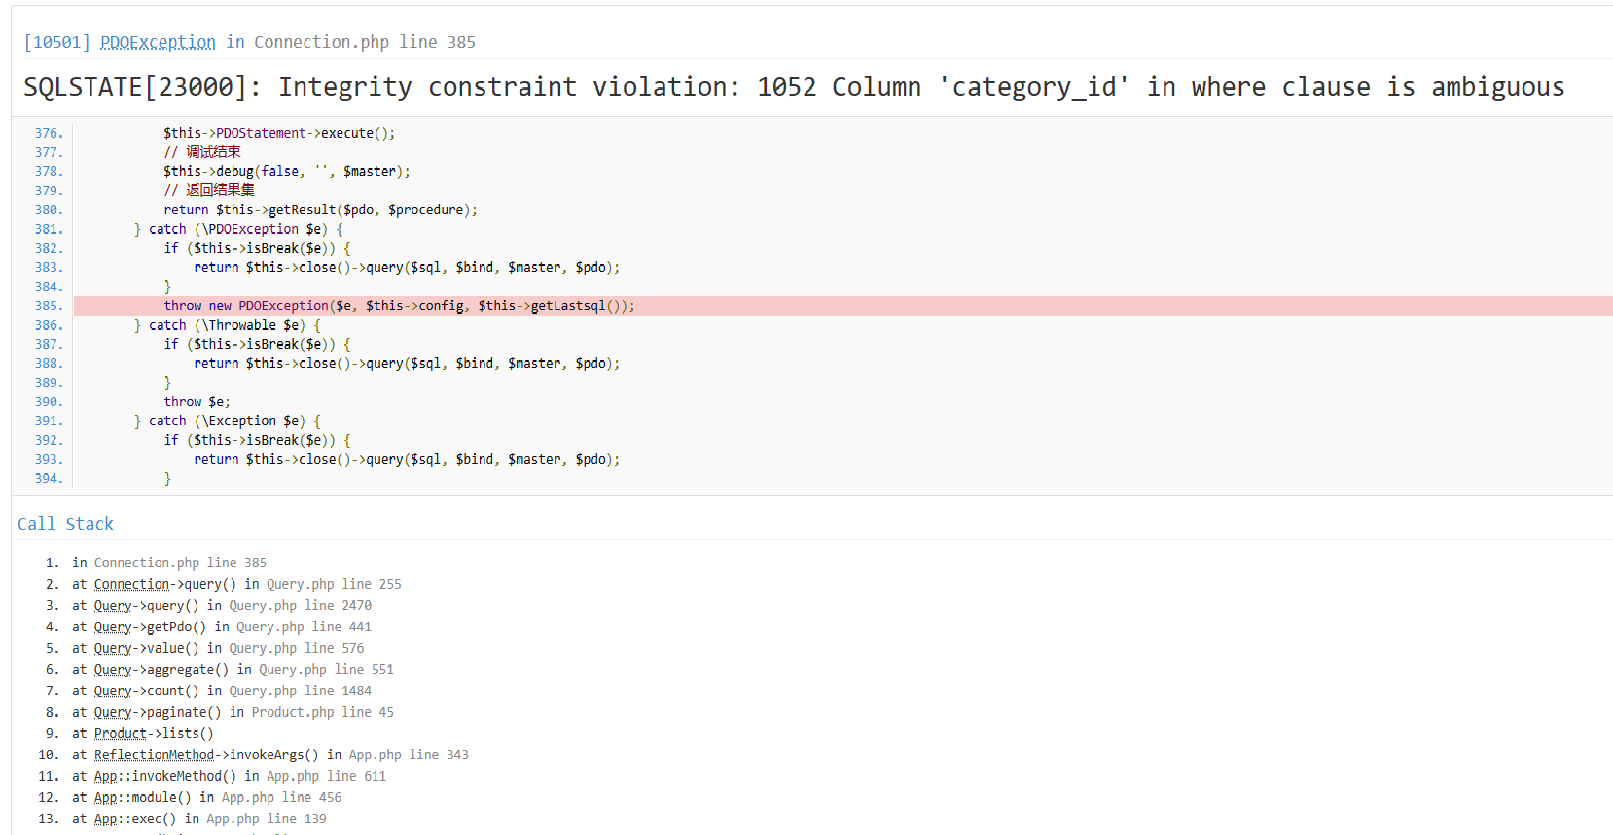The image size is (1613, 835).
Task: Click the PDOException link in header
Action: pos(158,42)
